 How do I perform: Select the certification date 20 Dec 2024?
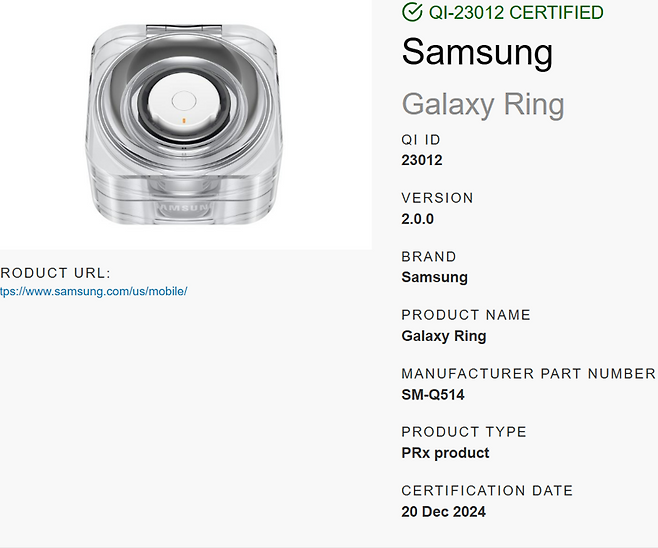coord(443,512)
